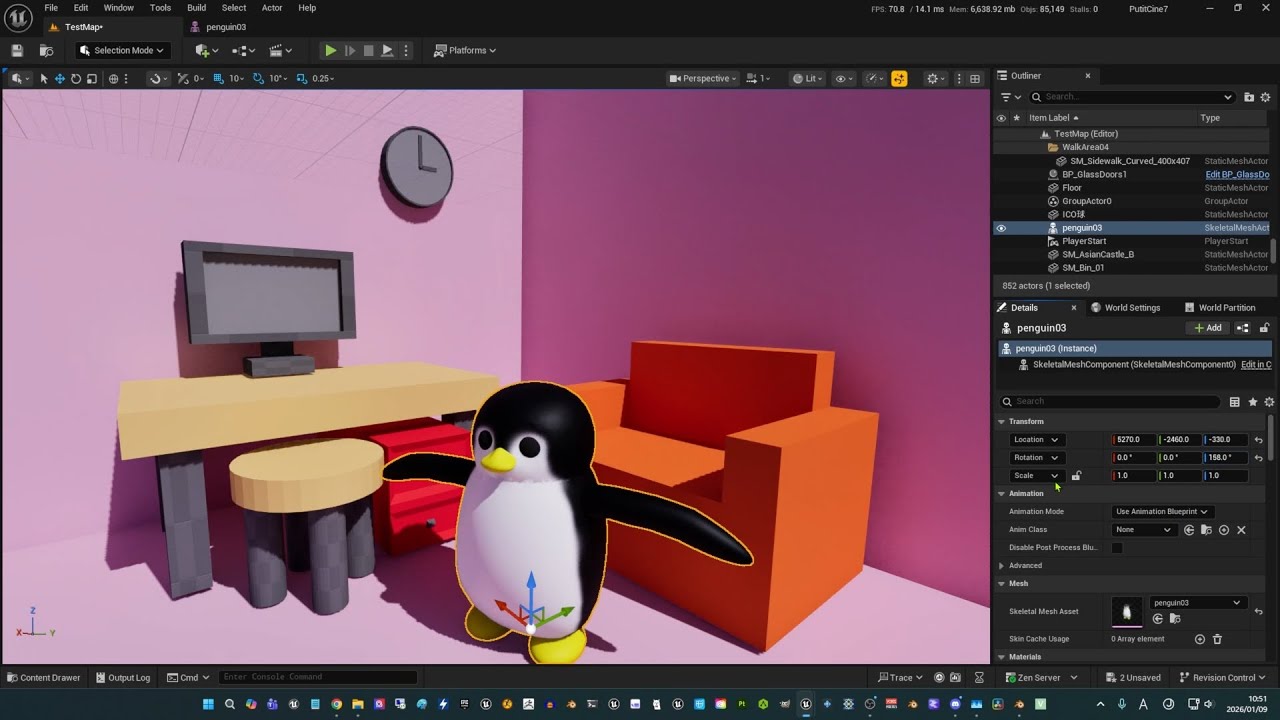Click the Details search field
1280x720 pixels.
tap(1110, 402)
